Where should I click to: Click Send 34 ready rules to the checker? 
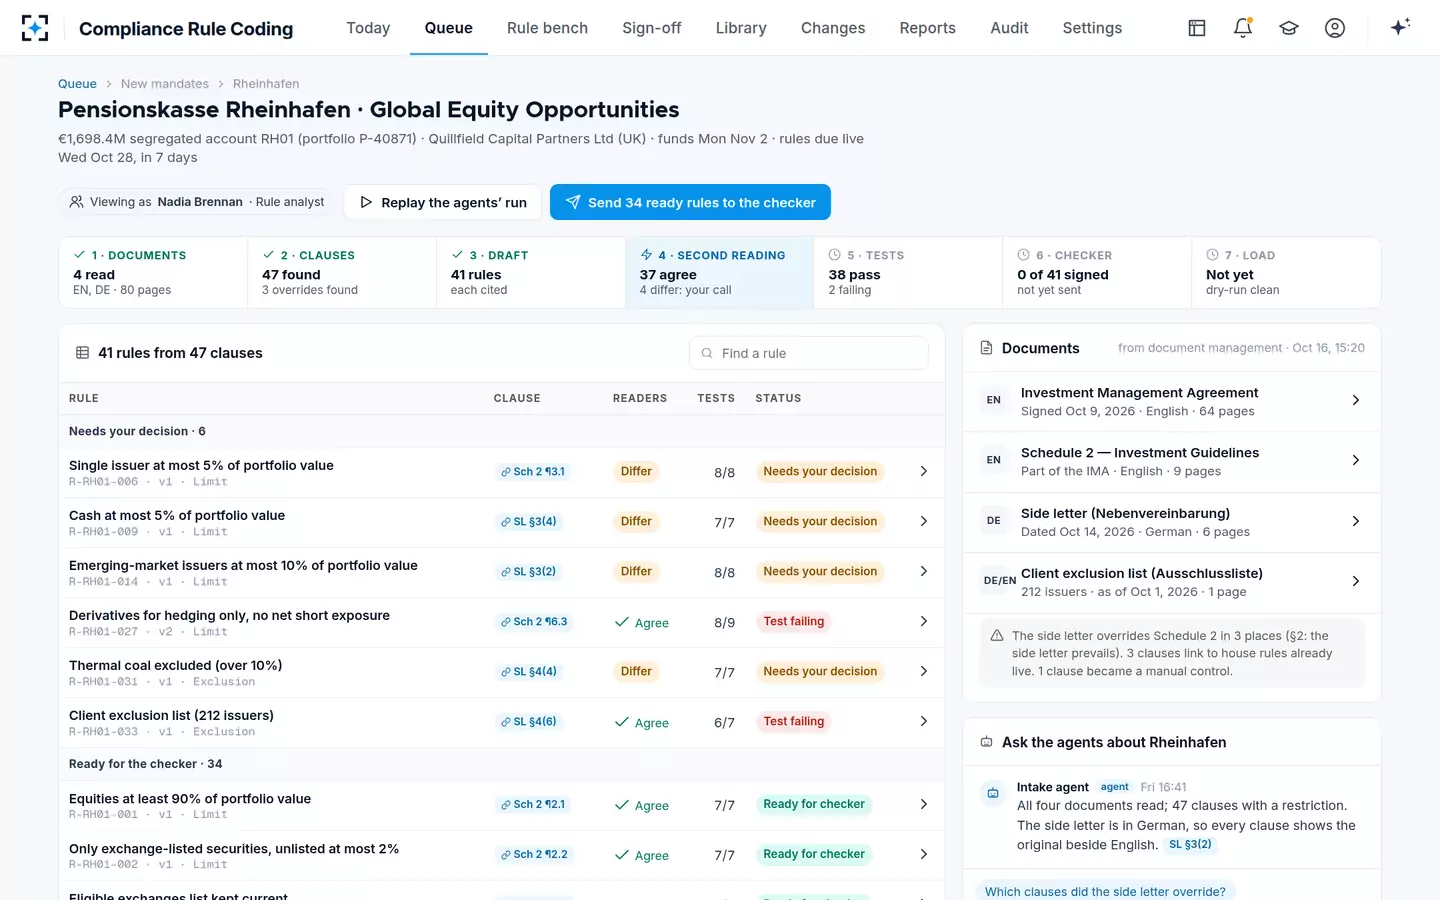[690, 202]
